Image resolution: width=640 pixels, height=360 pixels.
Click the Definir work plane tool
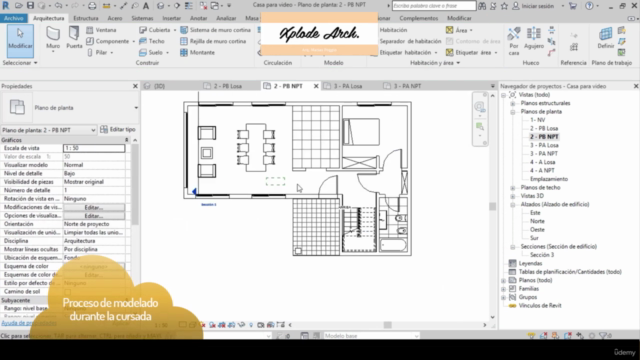[606, 38]
